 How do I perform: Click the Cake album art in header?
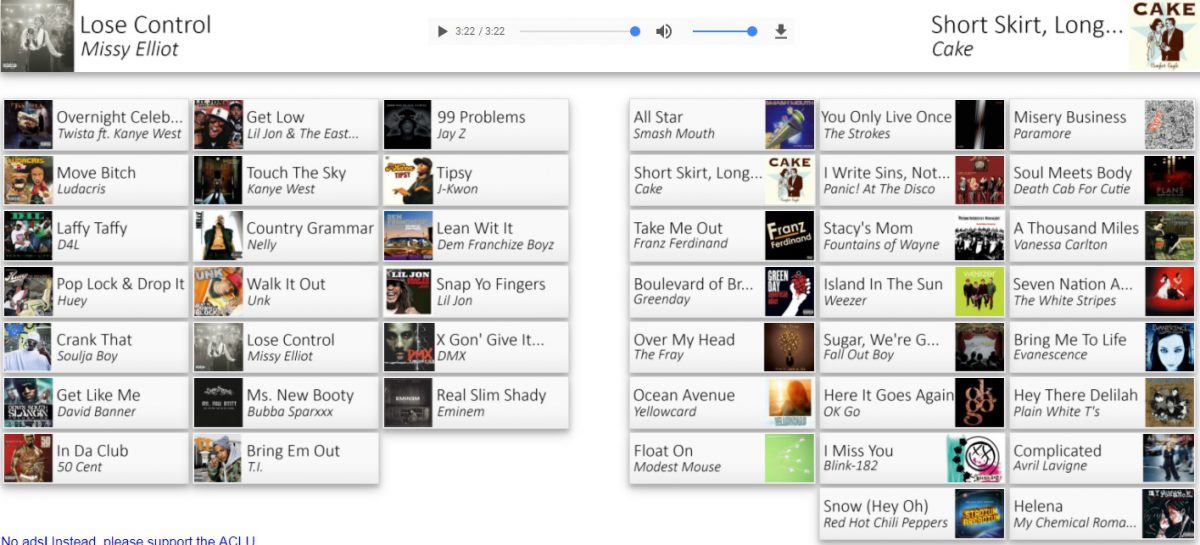click(1164, 36)
